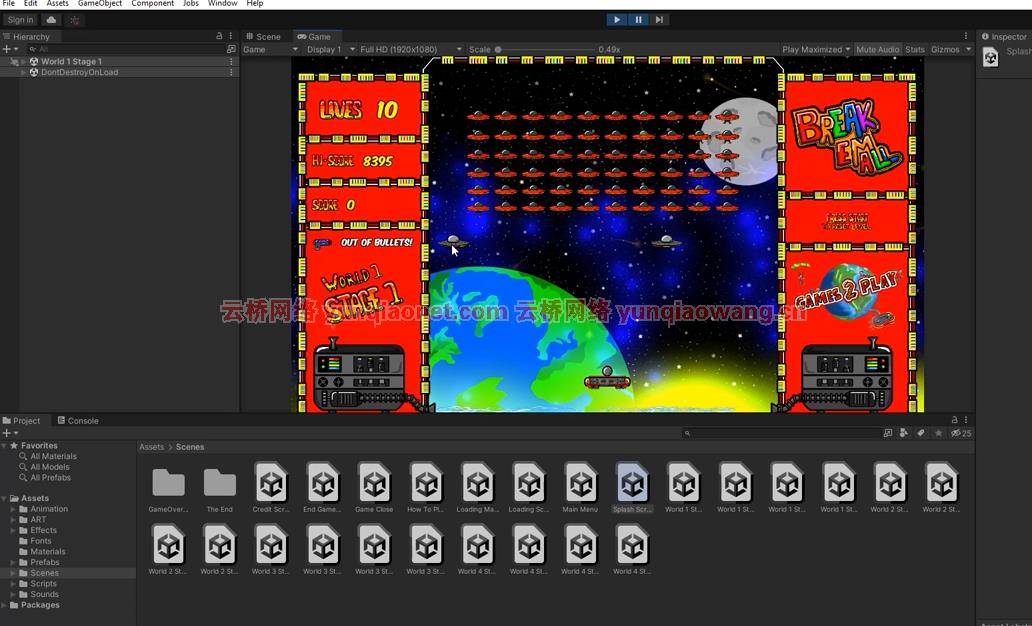The width and height of the screenshot is (1032, 626).
Task: Open the Gizmos dropdown arrow
Action: (x=968, y=49)
